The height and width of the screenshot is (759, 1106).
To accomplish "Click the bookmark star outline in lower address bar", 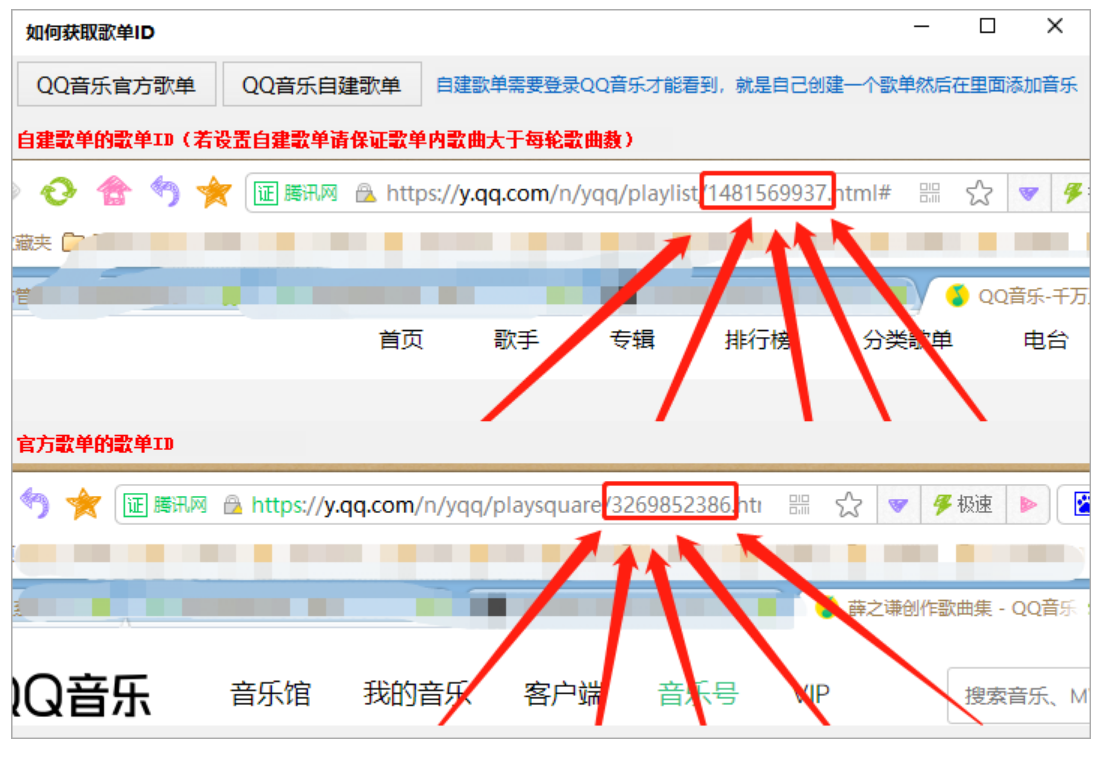I will coord(849,504).
